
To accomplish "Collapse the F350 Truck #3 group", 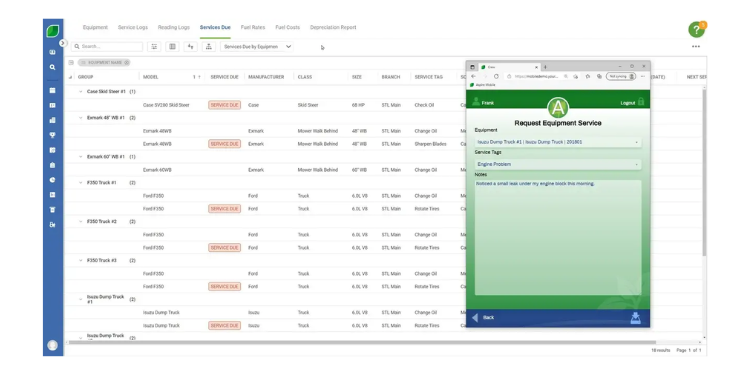I will [x=81, y=261].
